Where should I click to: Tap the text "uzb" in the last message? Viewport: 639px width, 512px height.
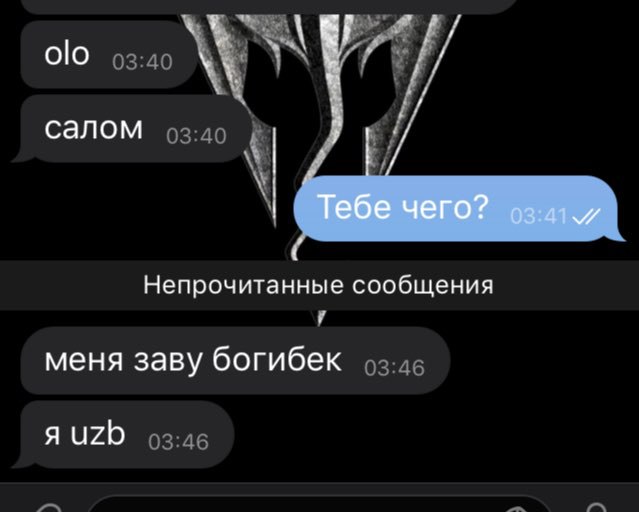(97, 434)
